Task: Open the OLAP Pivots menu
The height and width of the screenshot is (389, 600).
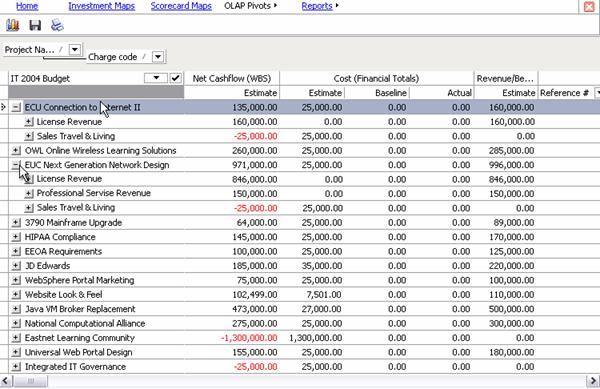Action: [x=250, y=6]
